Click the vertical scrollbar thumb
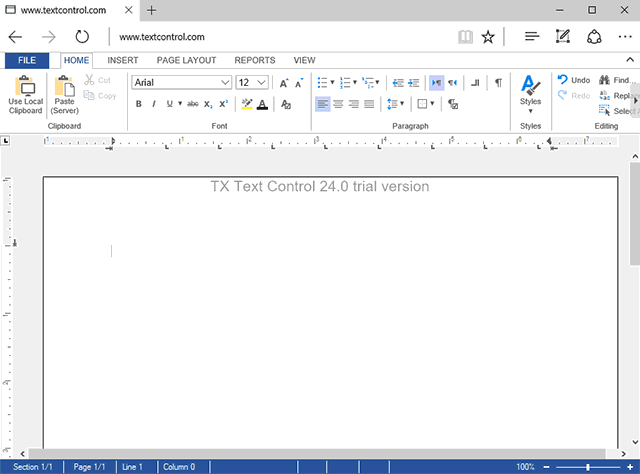 click(x=635, y=214)
